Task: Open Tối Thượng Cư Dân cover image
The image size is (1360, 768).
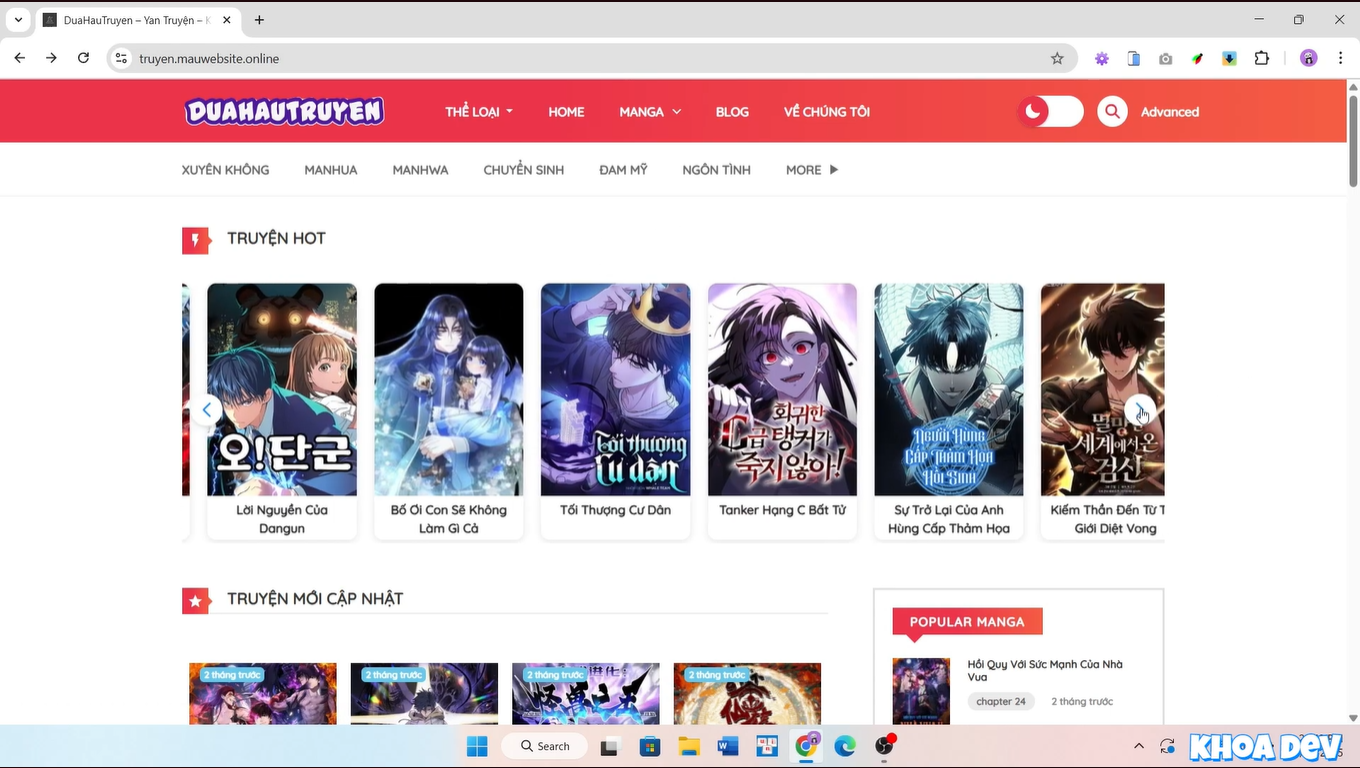Action: click(615, 390)
